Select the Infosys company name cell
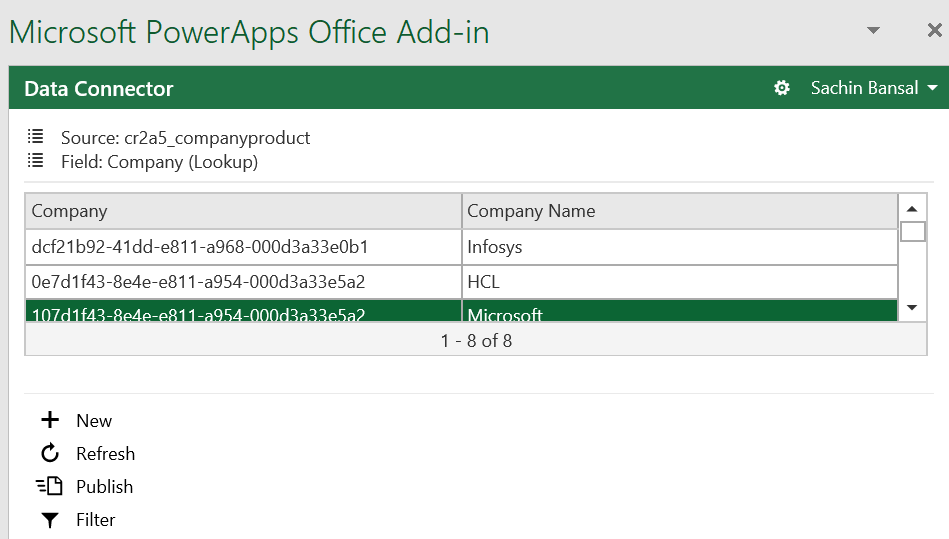Screen dimensions: 949x539 [x=679, y=246]
